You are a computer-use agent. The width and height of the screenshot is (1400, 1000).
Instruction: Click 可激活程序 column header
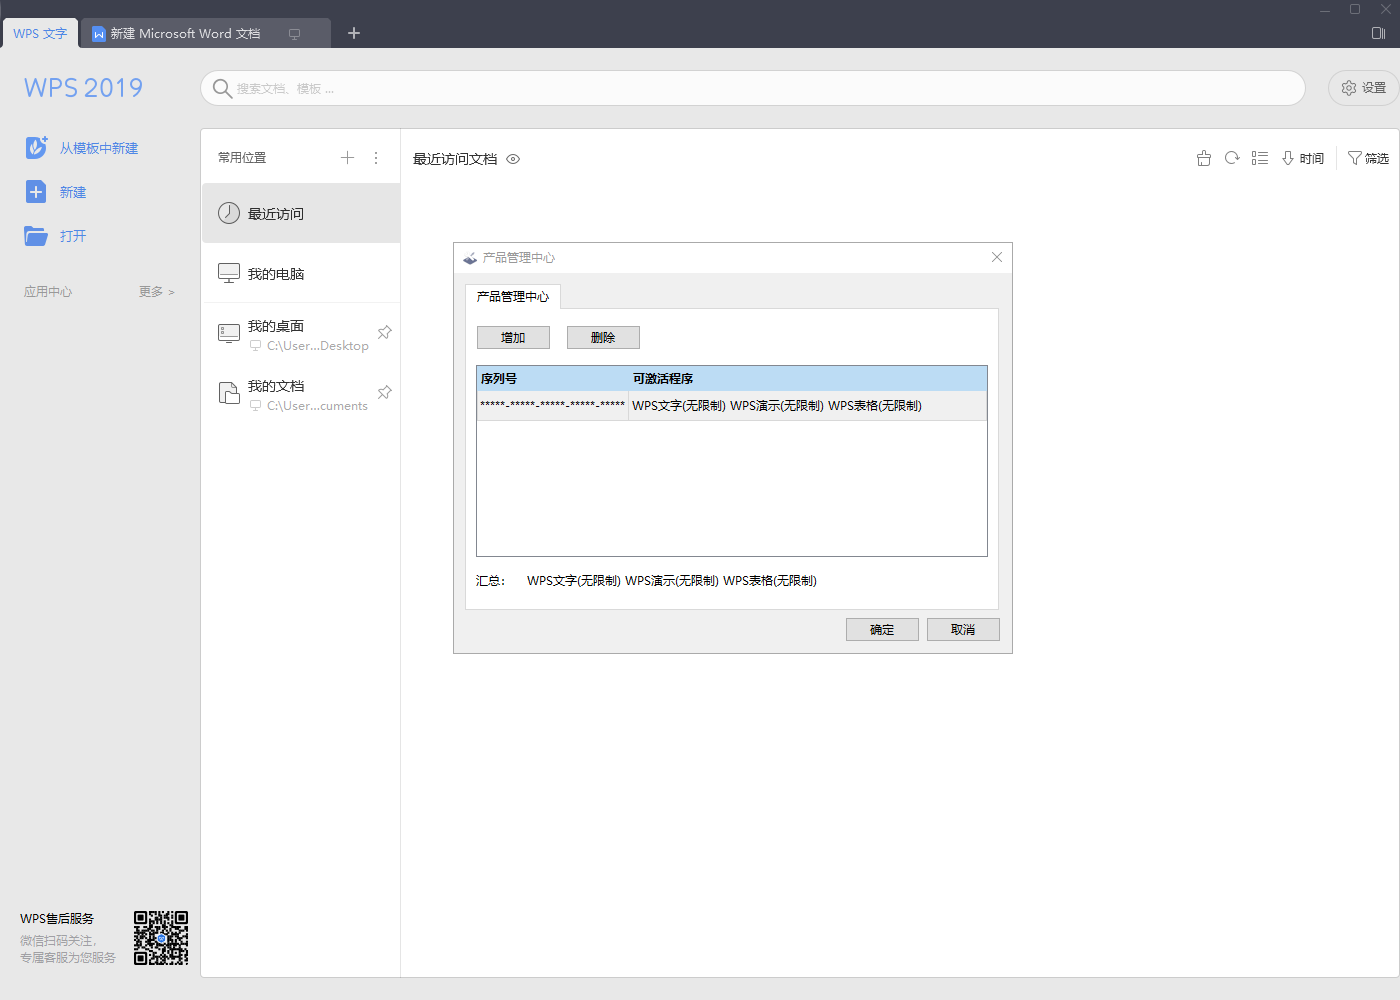[x=808, y=378]
